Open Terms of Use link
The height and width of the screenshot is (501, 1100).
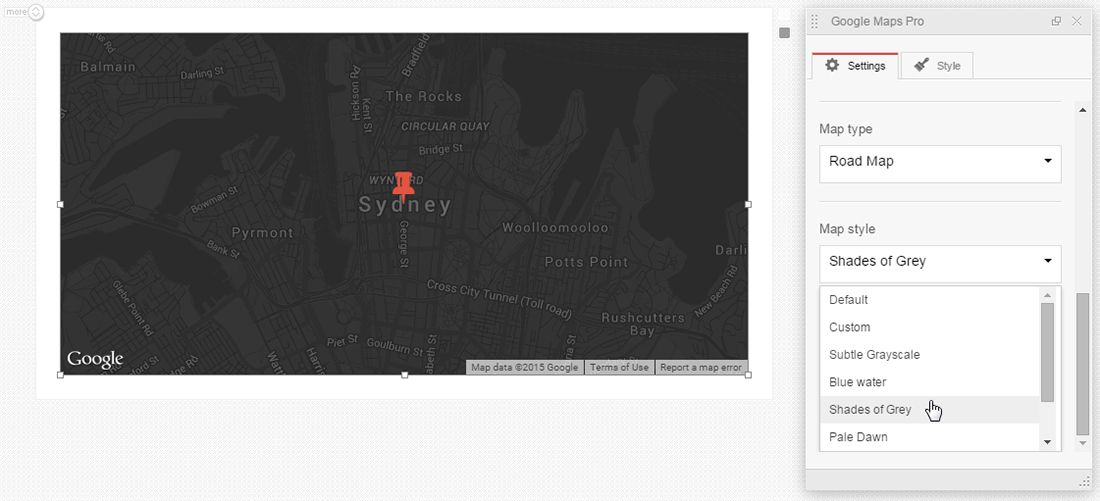pos(619,367)
